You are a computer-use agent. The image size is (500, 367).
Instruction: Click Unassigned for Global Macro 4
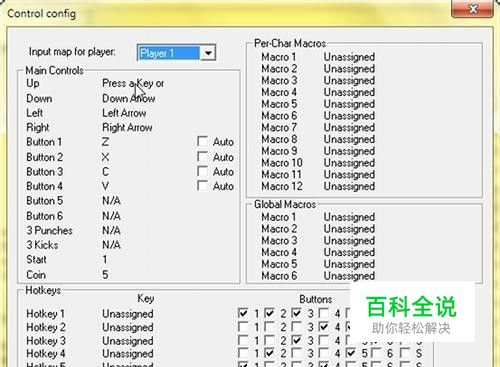[349, 252]
